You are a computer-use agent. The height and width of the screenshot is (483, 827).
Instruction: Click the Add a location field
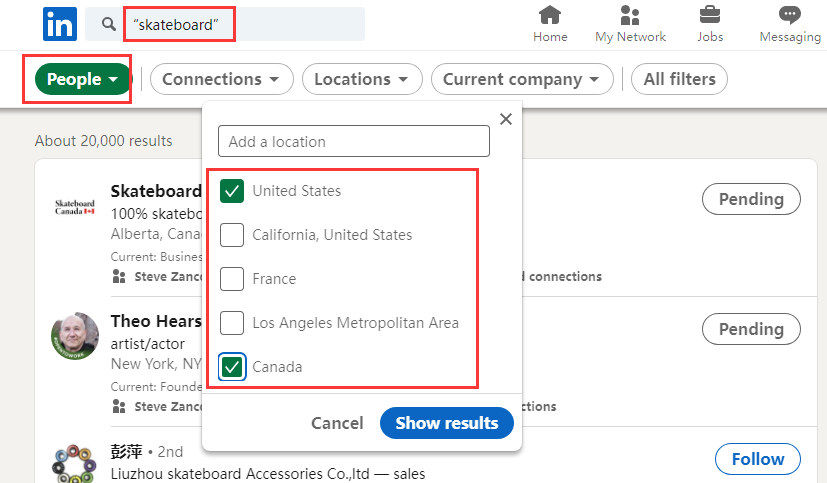pyautogui.click(x=353, y=142)
